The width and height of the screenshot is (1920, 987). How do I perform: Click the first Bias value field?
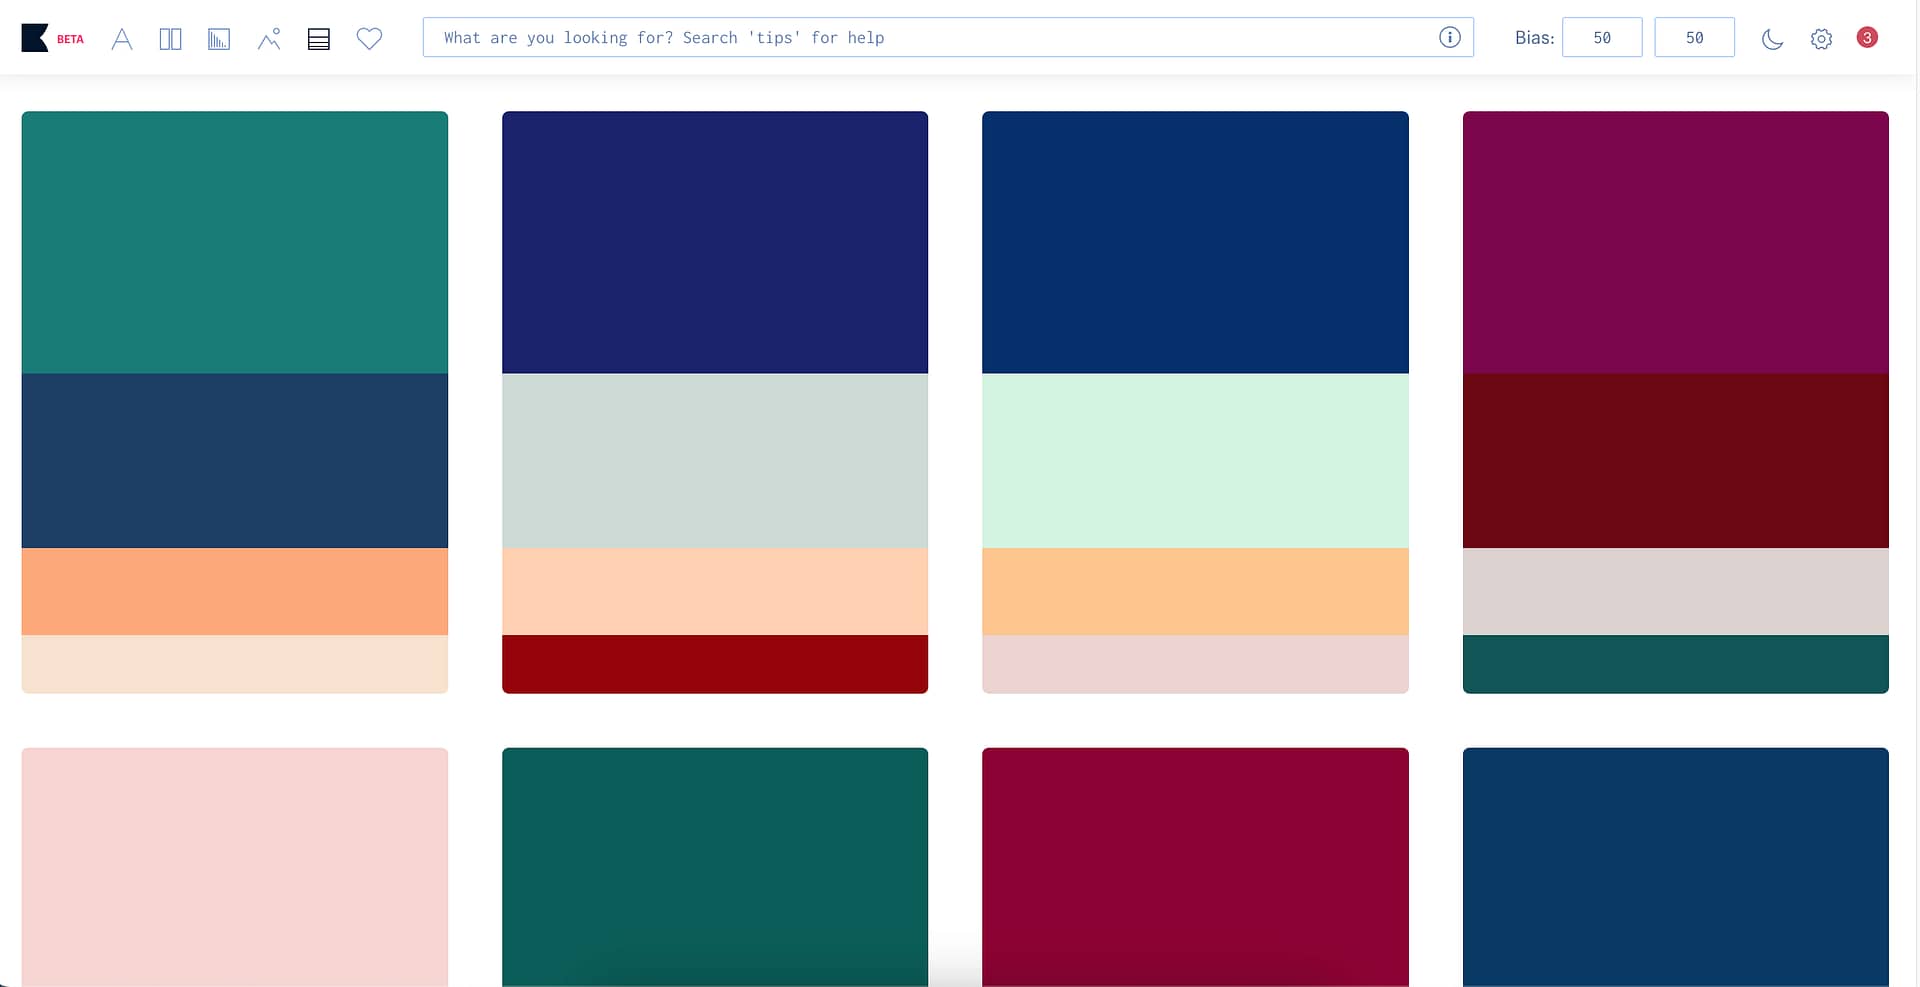[1602, 37]
